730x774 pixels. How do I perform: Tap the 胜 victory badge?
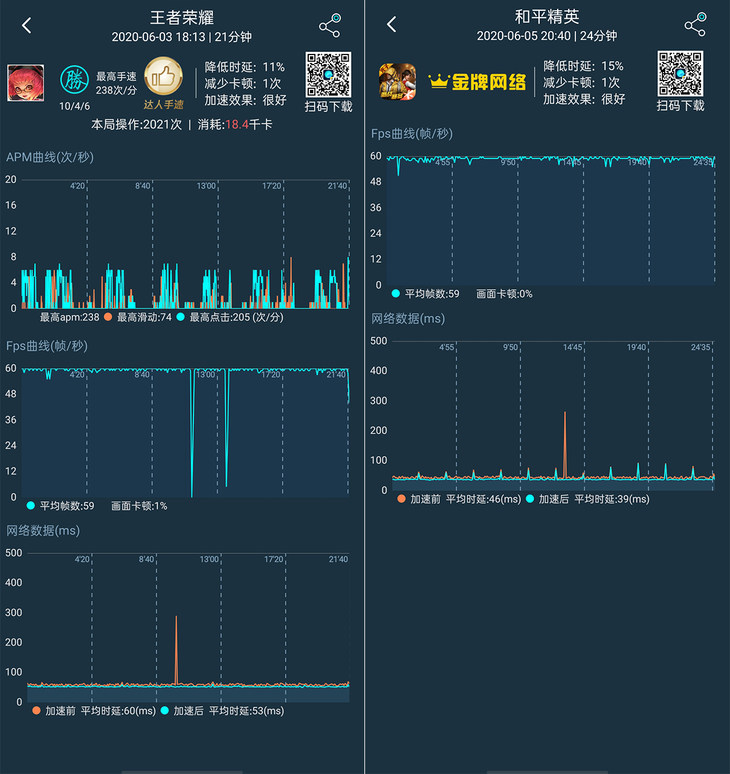(x=74, y=80)
